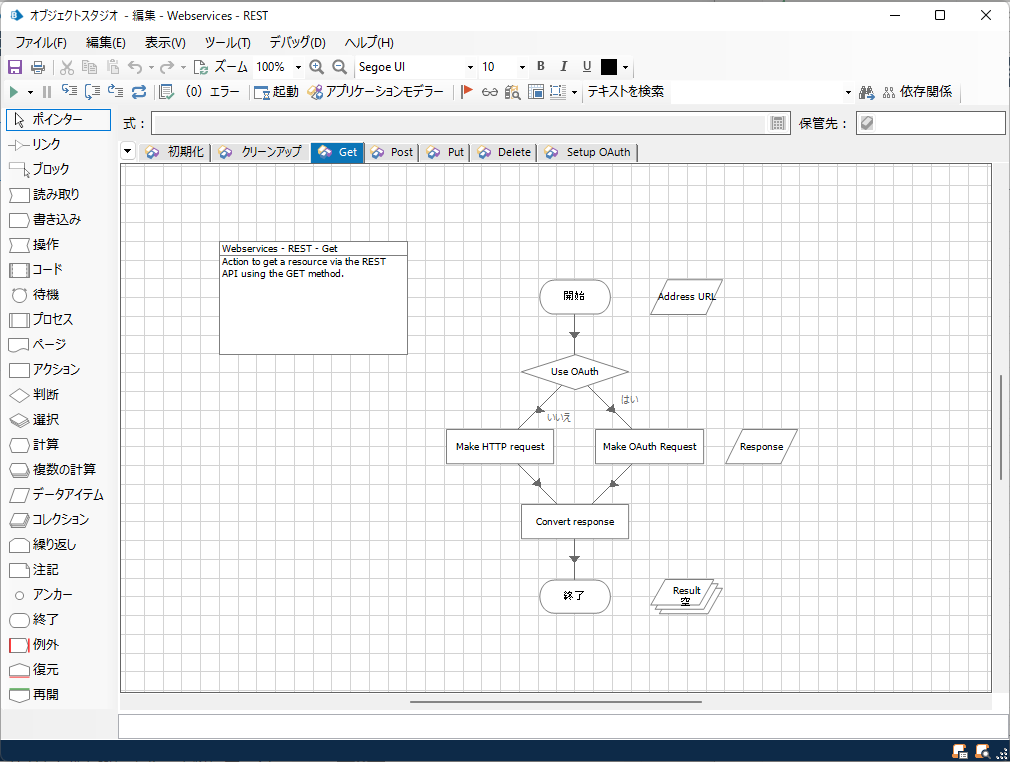Click the Zoom in magnifier icon
The image size is (1010, 762).
(x=316, y=67)
